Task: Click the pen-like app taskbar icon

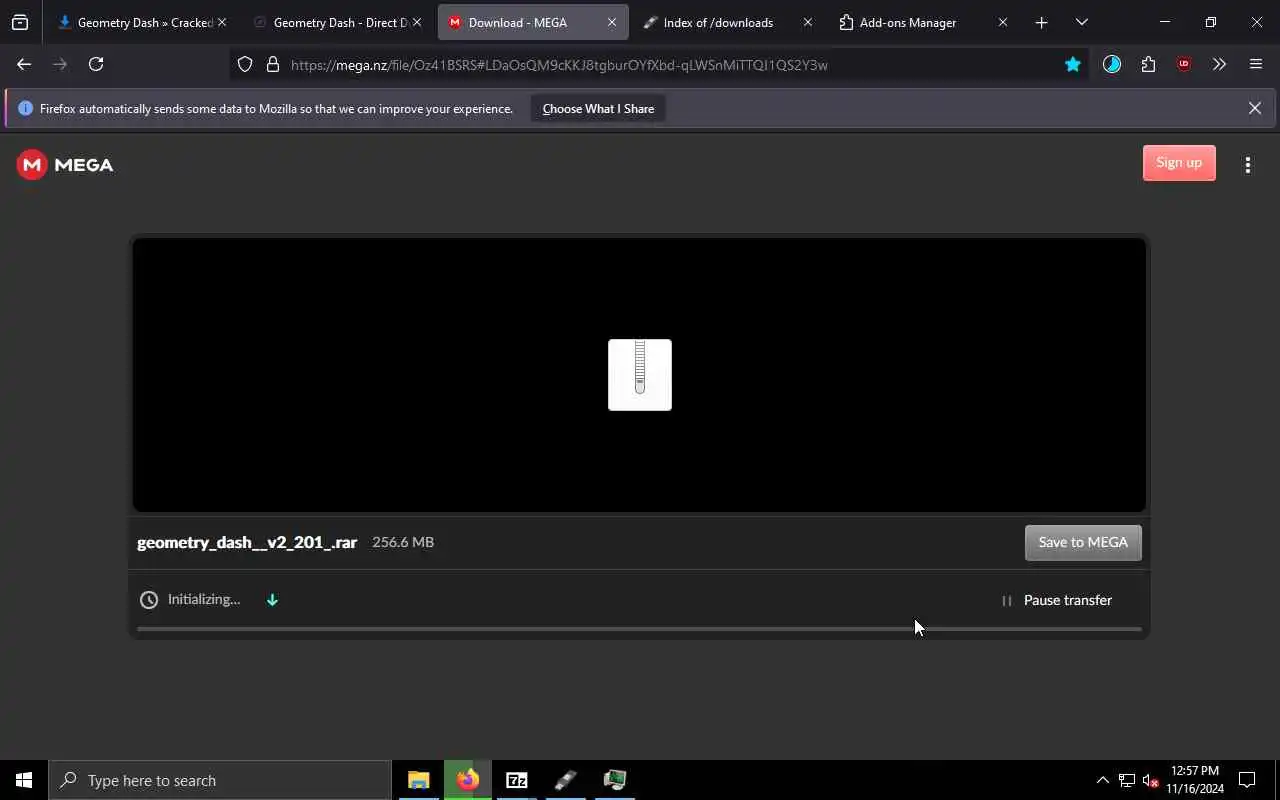Action: click(x=566, y=780)
